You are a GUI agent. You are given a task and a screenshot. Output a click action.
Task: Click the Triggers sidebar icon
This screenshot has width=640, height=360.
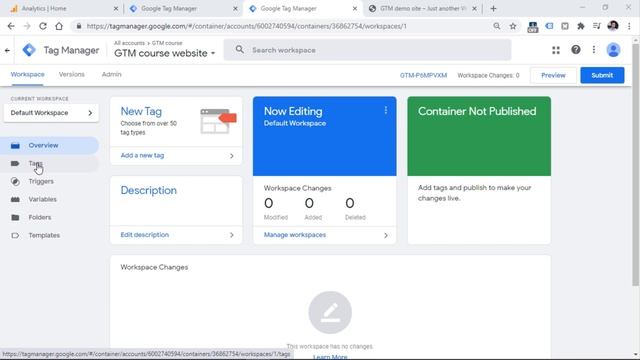point(15,181)
